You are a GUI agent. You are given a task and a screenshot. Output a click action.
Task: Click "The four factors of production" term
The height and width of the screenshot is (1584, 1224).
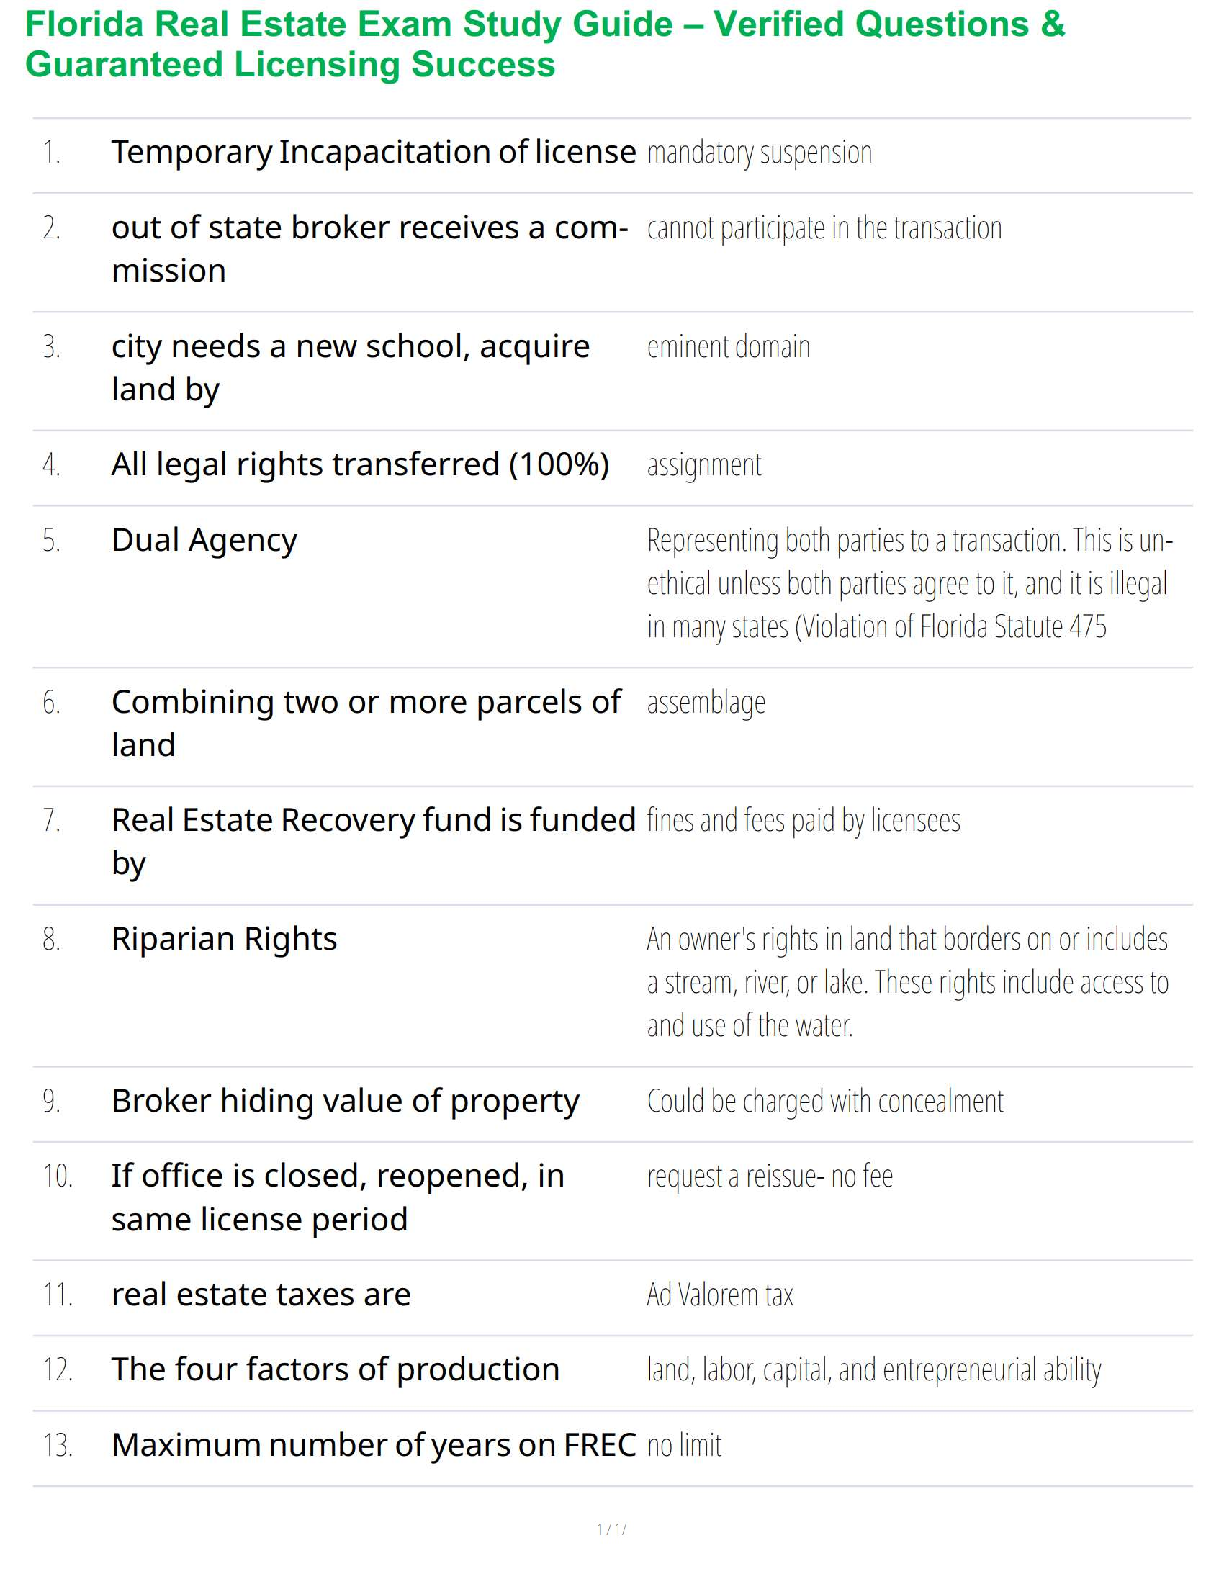[335, 1370]
